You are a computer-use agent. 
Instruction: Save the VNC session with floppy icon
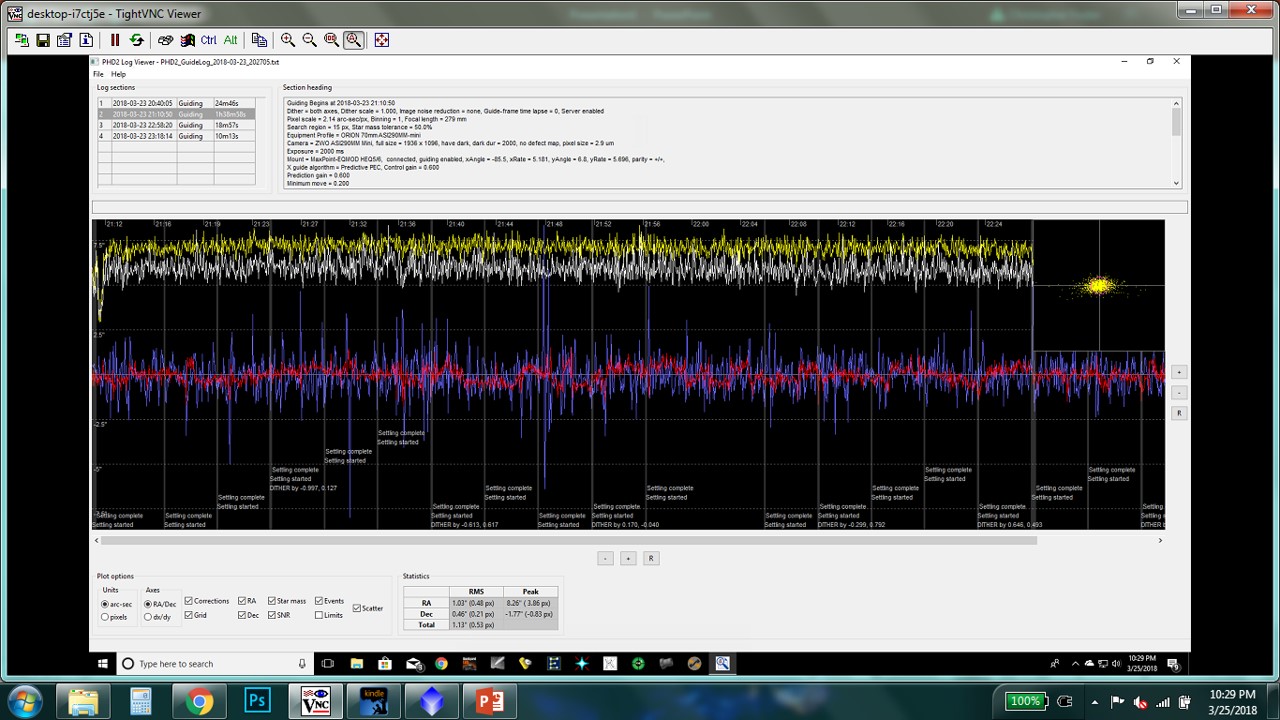43,40
